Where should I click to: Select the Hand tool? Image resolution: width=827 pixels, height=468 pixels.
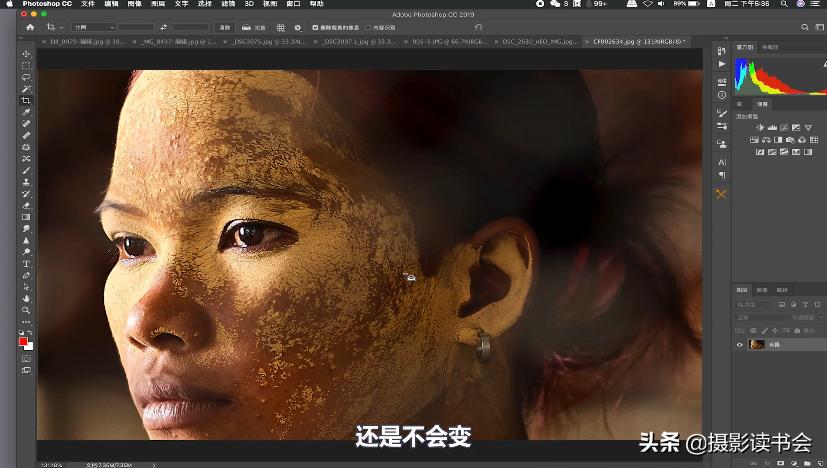(26, 299)
